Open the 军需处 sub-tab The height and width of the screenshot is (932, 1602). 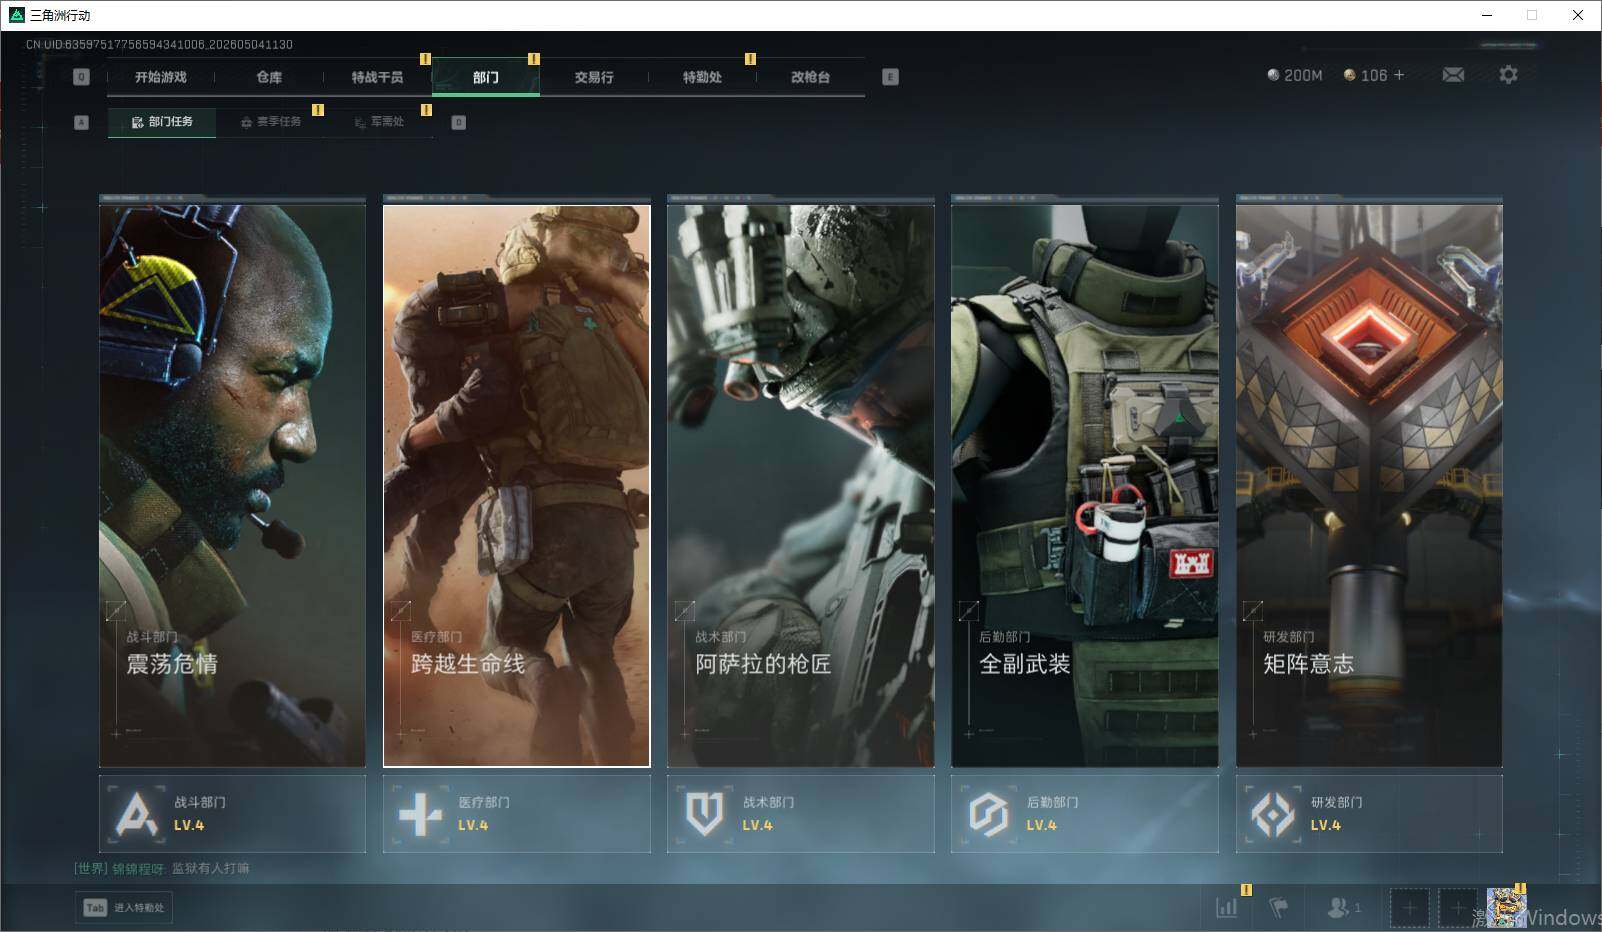(379, 122)
